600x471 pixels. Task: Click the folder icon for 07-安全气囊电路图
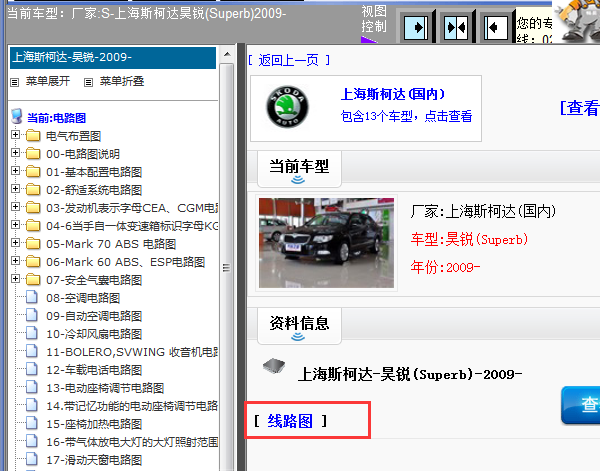point(33,279)
